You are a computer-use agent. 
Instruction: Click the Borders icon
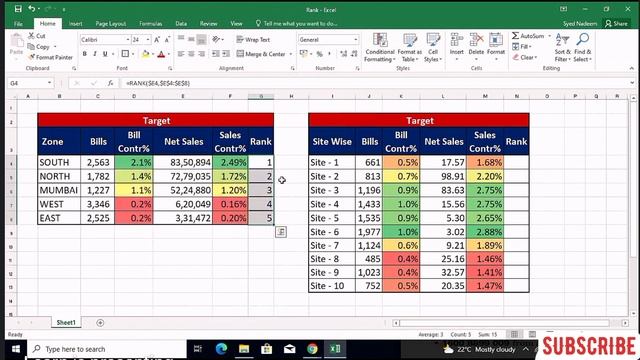click(x=125, y=54)
